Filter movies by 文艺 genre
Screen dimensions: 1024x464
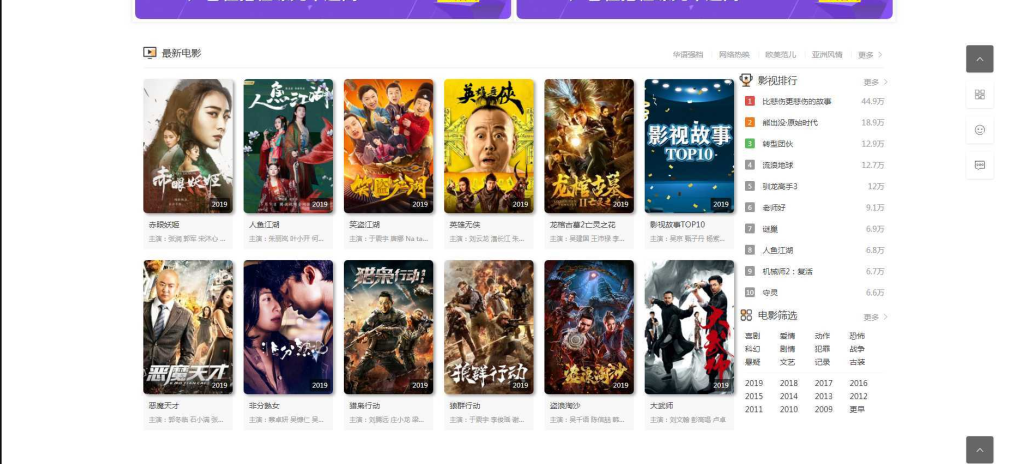(x=788, y=362)
